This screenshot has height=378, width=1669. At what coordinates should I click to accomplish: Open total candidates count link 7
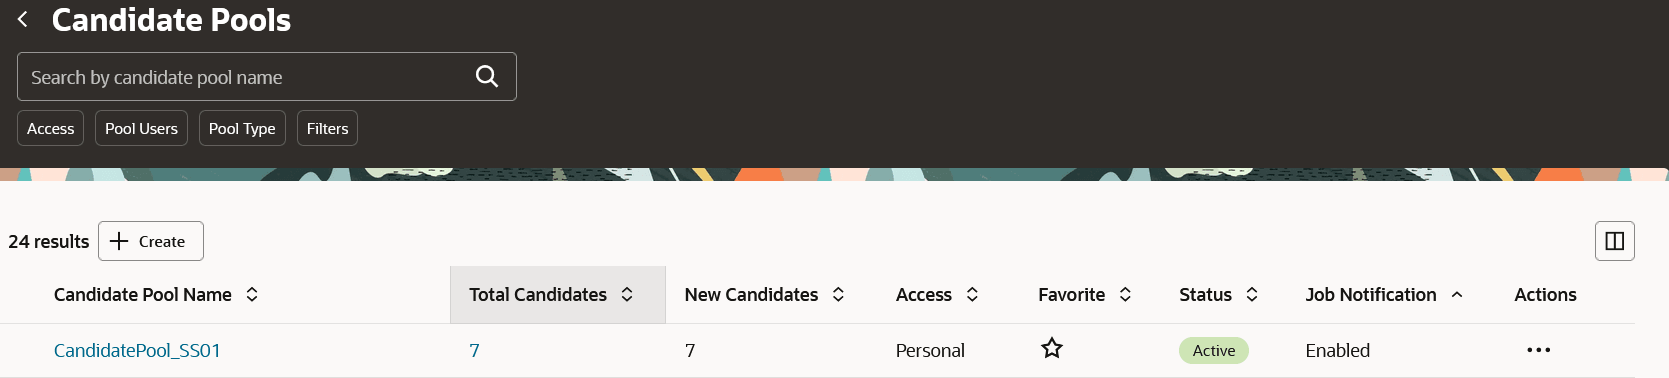click(474, 350)
